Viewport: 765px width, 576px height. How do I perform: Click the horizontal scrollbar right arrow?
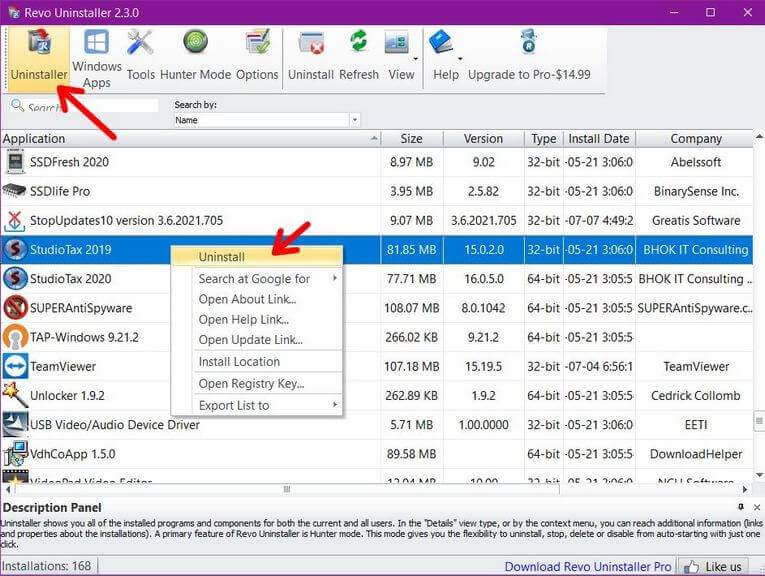point(745,489)
